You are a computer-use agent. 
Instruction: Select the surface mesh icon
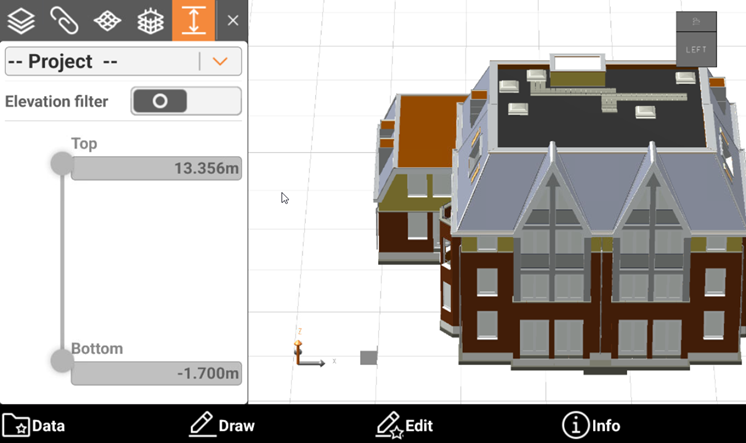click(x=108, y=20)
